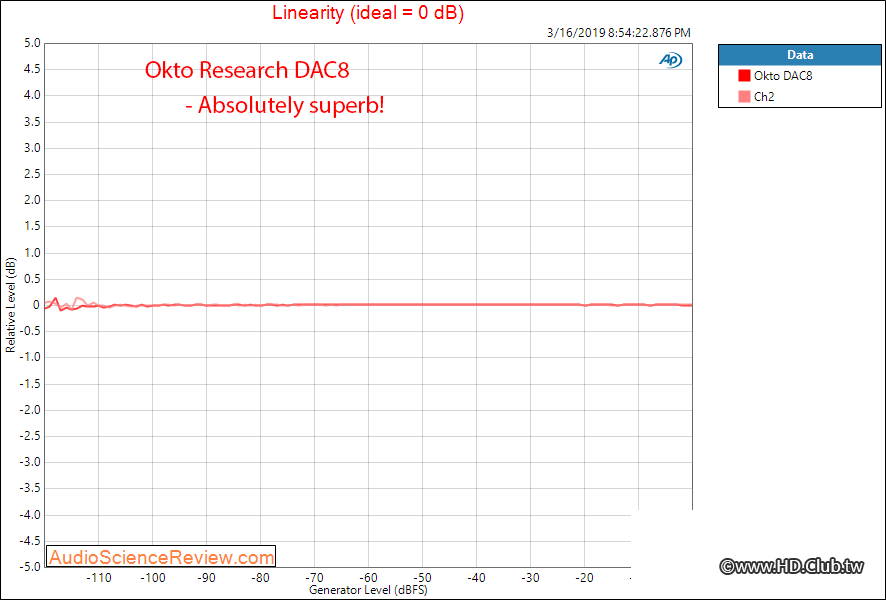Click the '-60' generator level tick
The image size is (886, 600).
(368, 578)
